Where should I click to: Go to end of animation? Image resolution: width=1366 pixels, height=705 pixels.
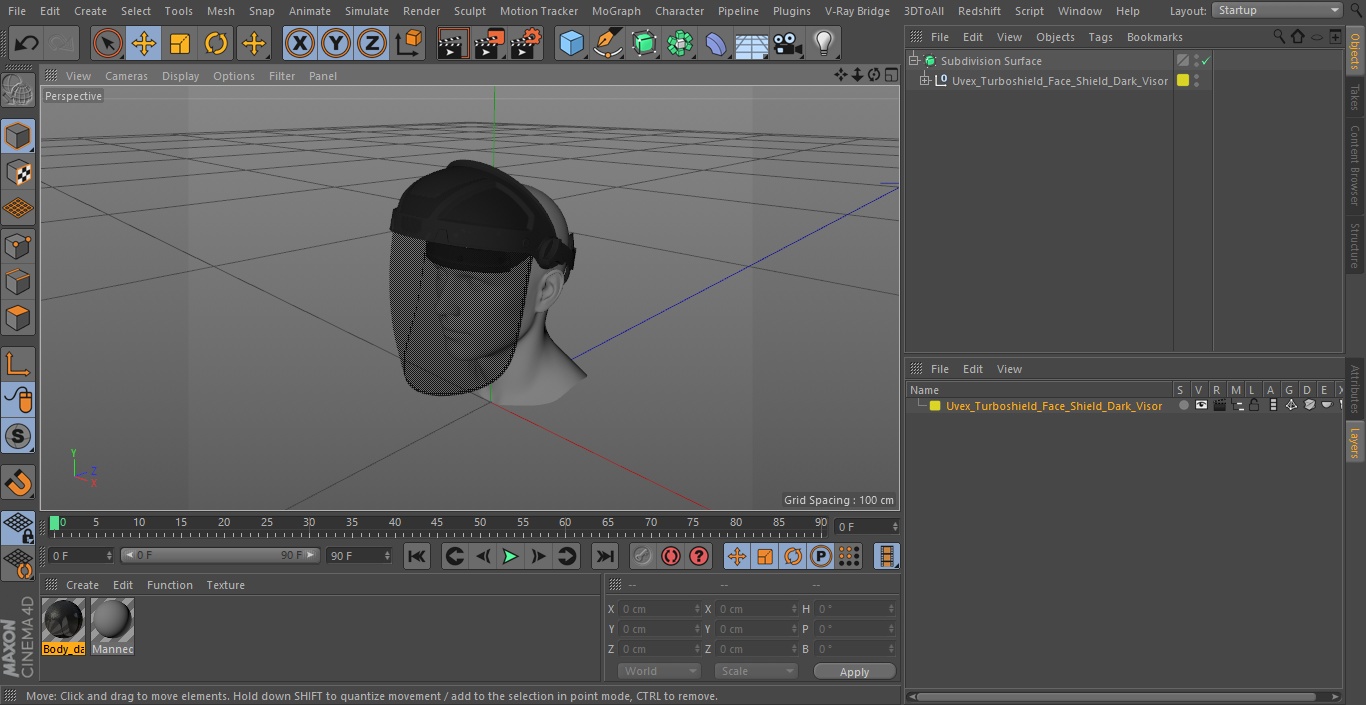605,556
